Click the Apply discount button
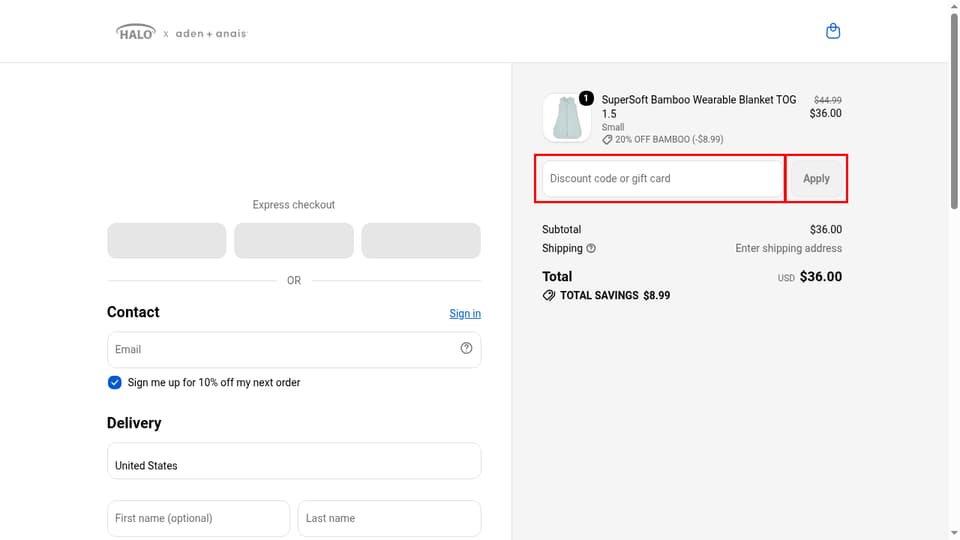This screenshot has width=960, height=540. pyautogui.click(x=816, y=178)
